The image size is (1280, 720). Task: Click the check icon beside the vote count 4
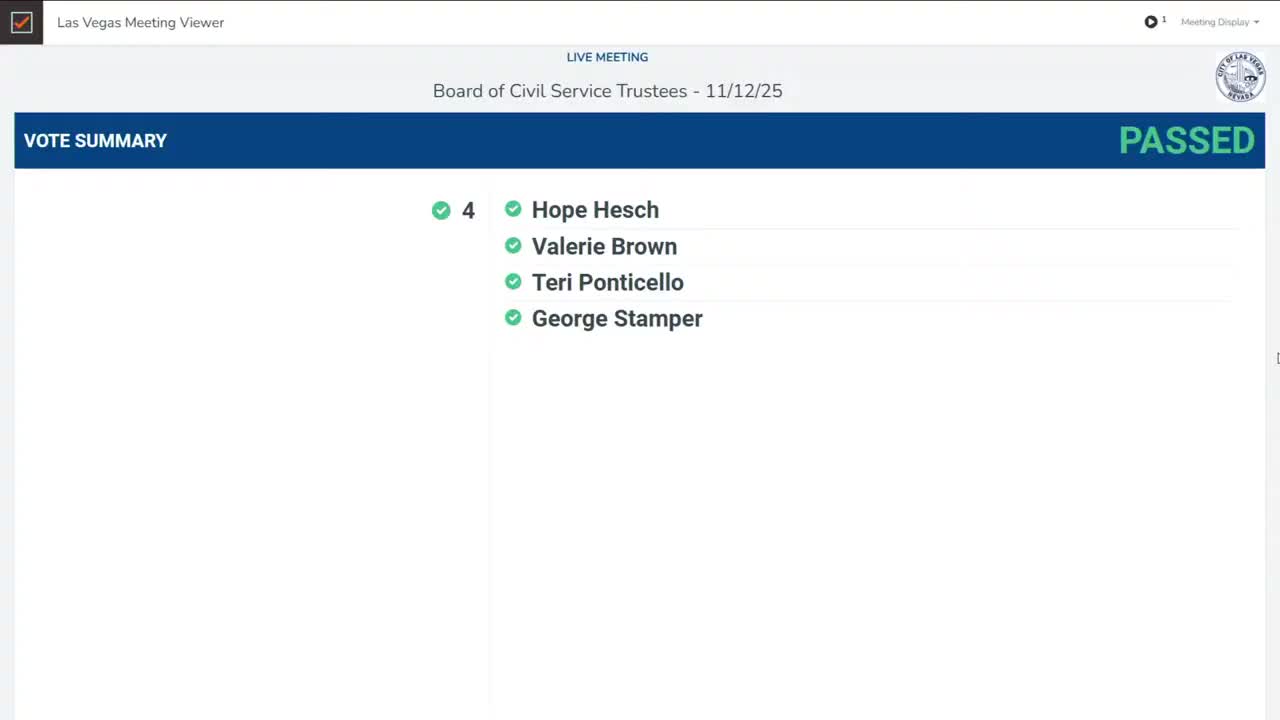click(x=441, y=210)
